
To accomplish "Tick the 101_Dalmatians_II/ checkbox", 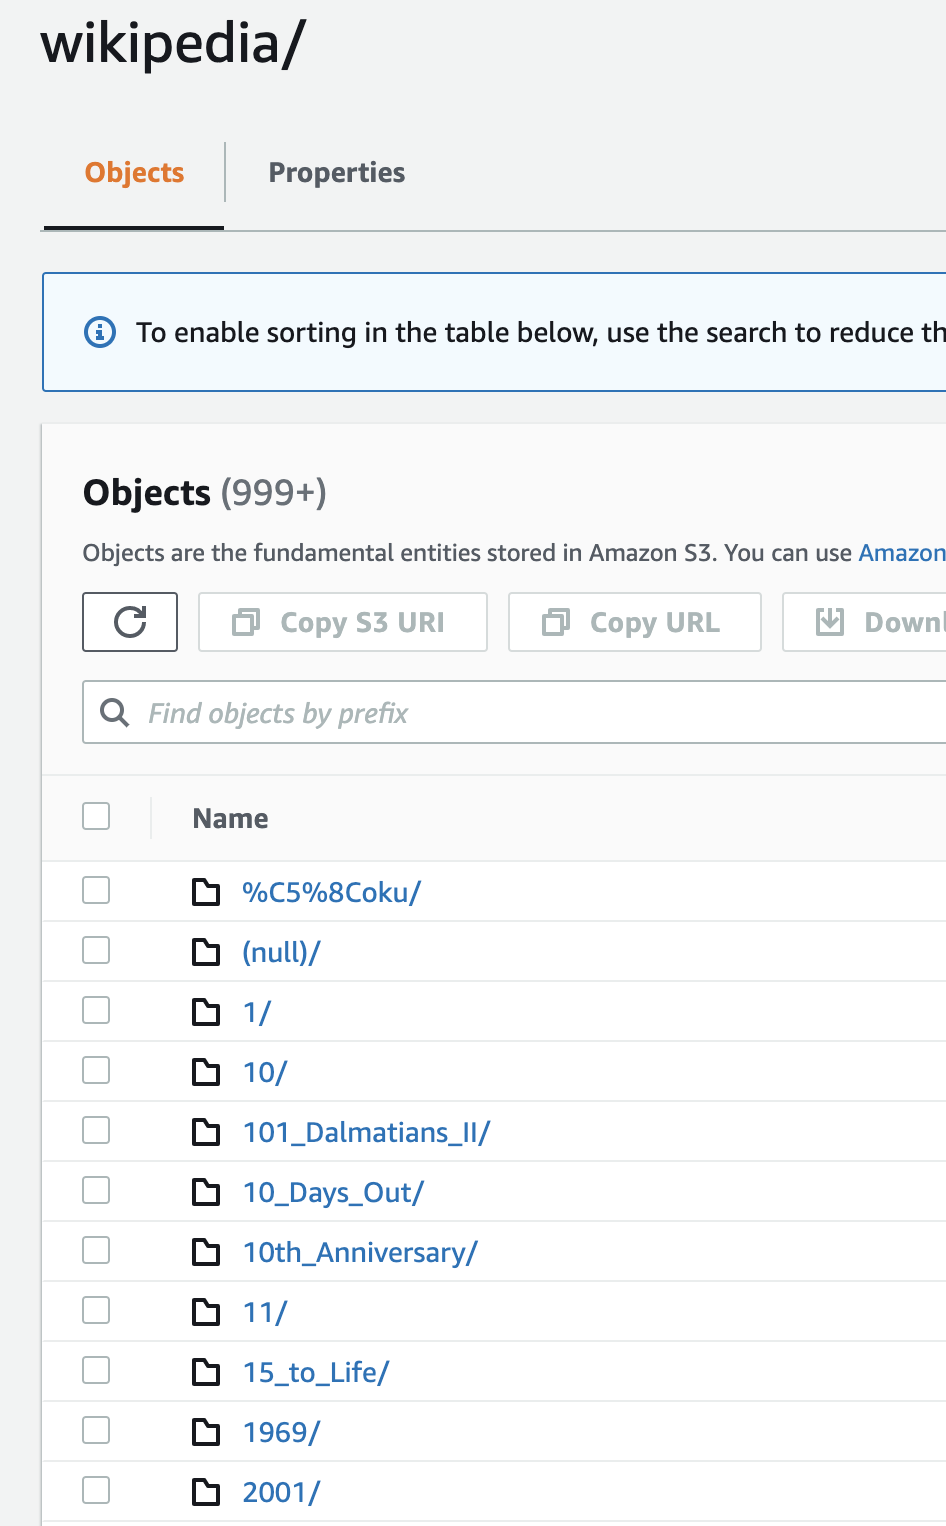I will tap(96, 1130).
